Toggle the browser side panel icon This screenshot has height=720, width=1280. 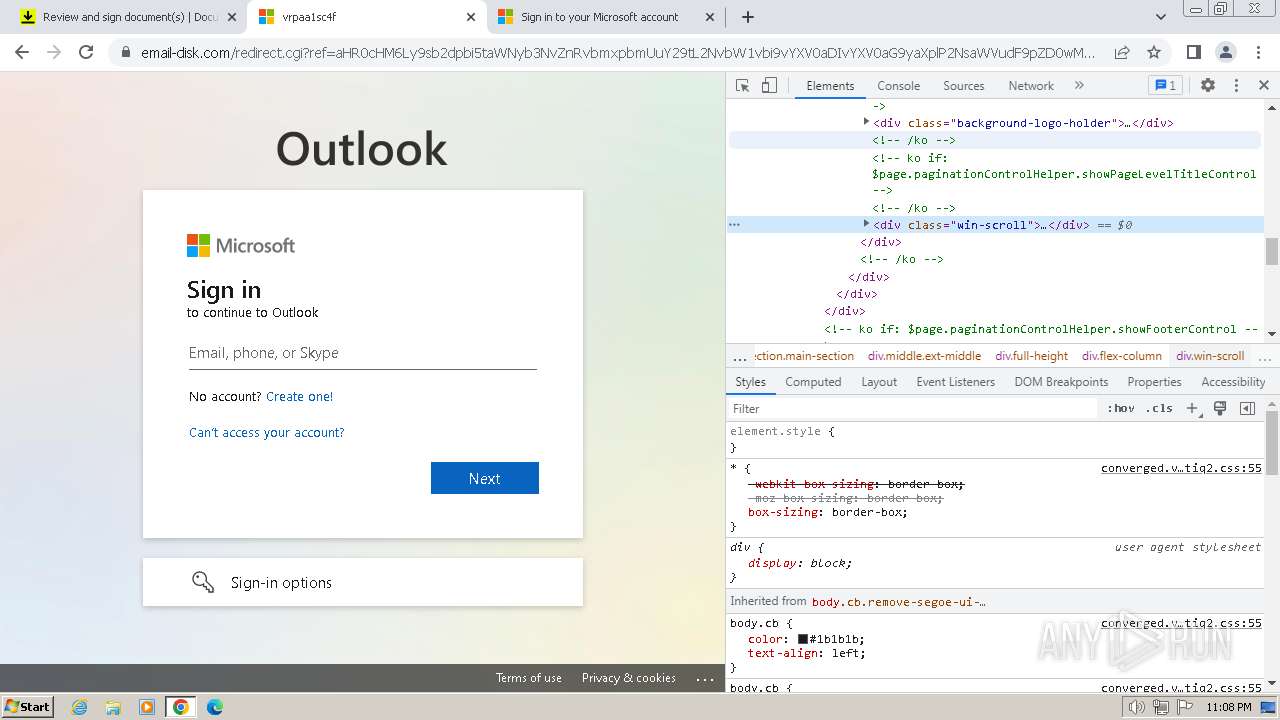click(1193, 52)
